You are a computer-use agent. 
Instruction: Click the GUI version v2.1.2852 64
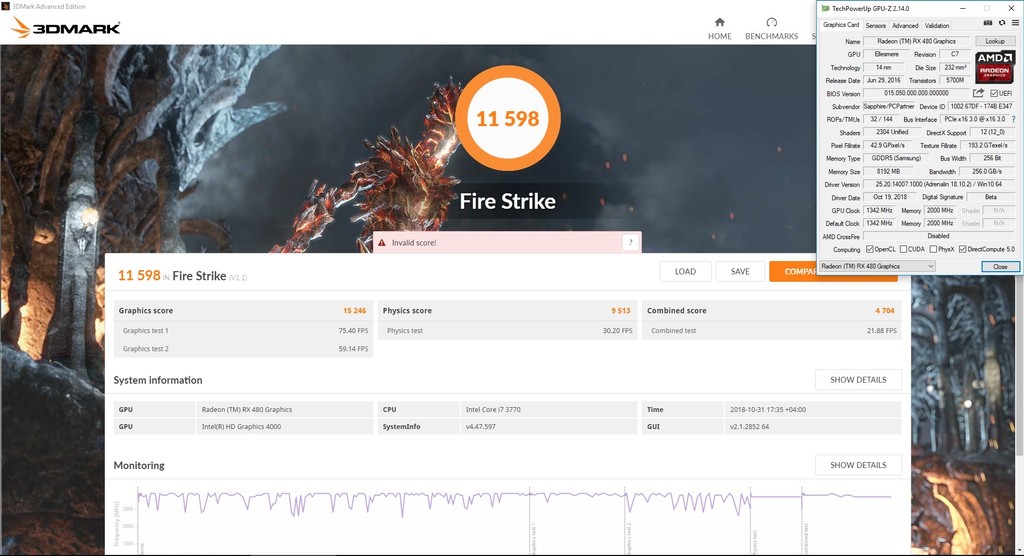pos(750,427)
